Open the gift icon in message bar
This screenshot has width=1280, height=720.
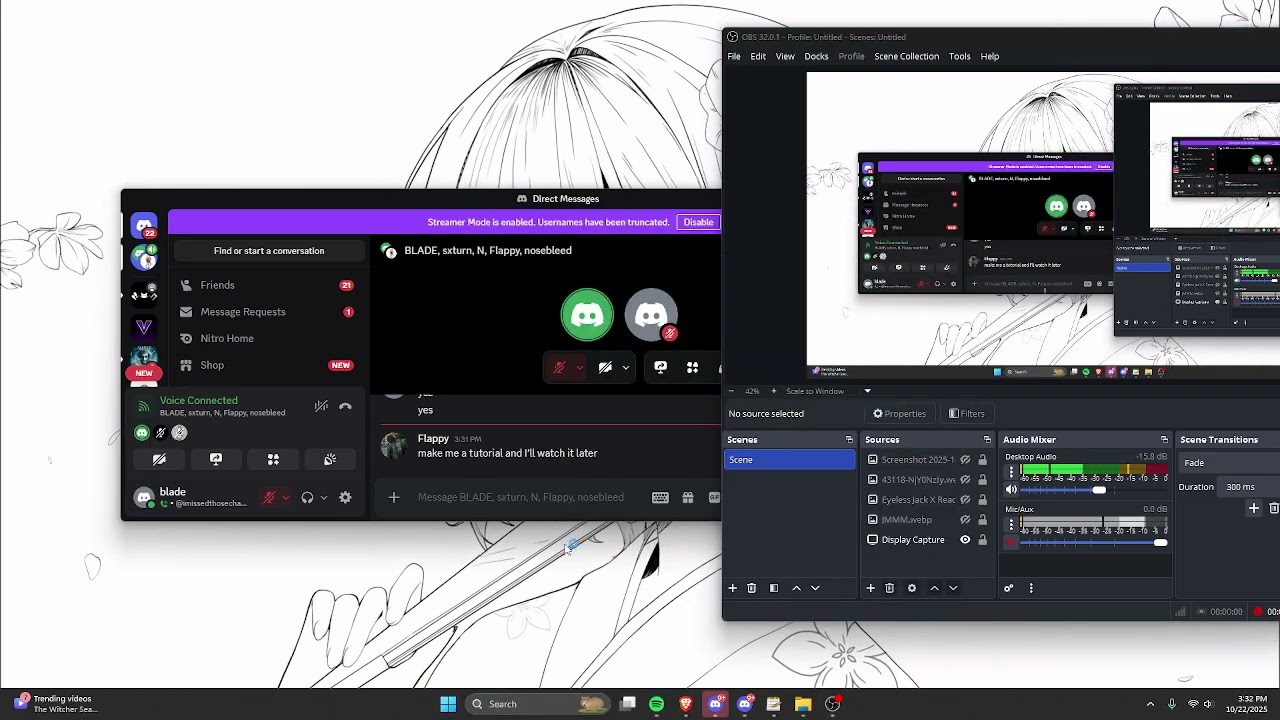(688, 497)
